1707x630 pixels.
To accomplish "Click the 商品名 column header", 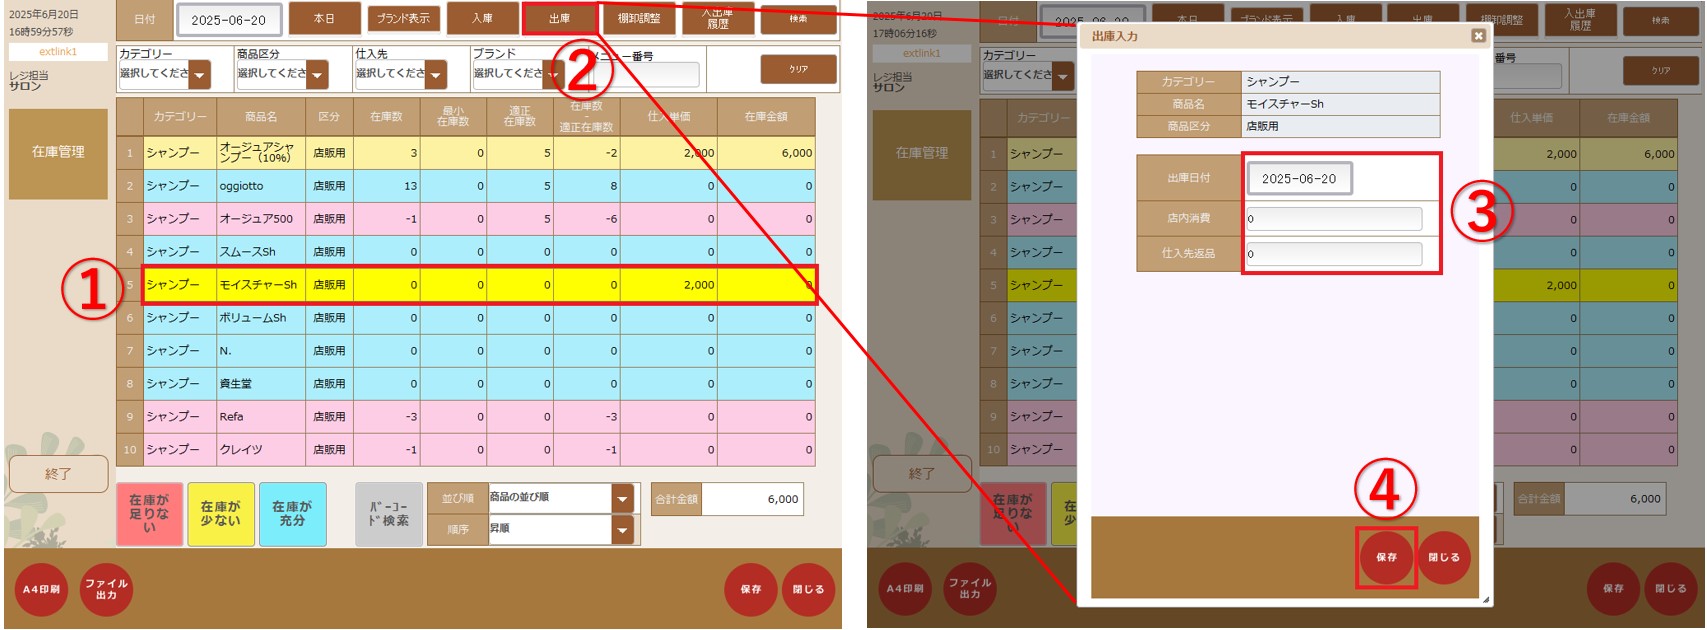I will point(261,117).
